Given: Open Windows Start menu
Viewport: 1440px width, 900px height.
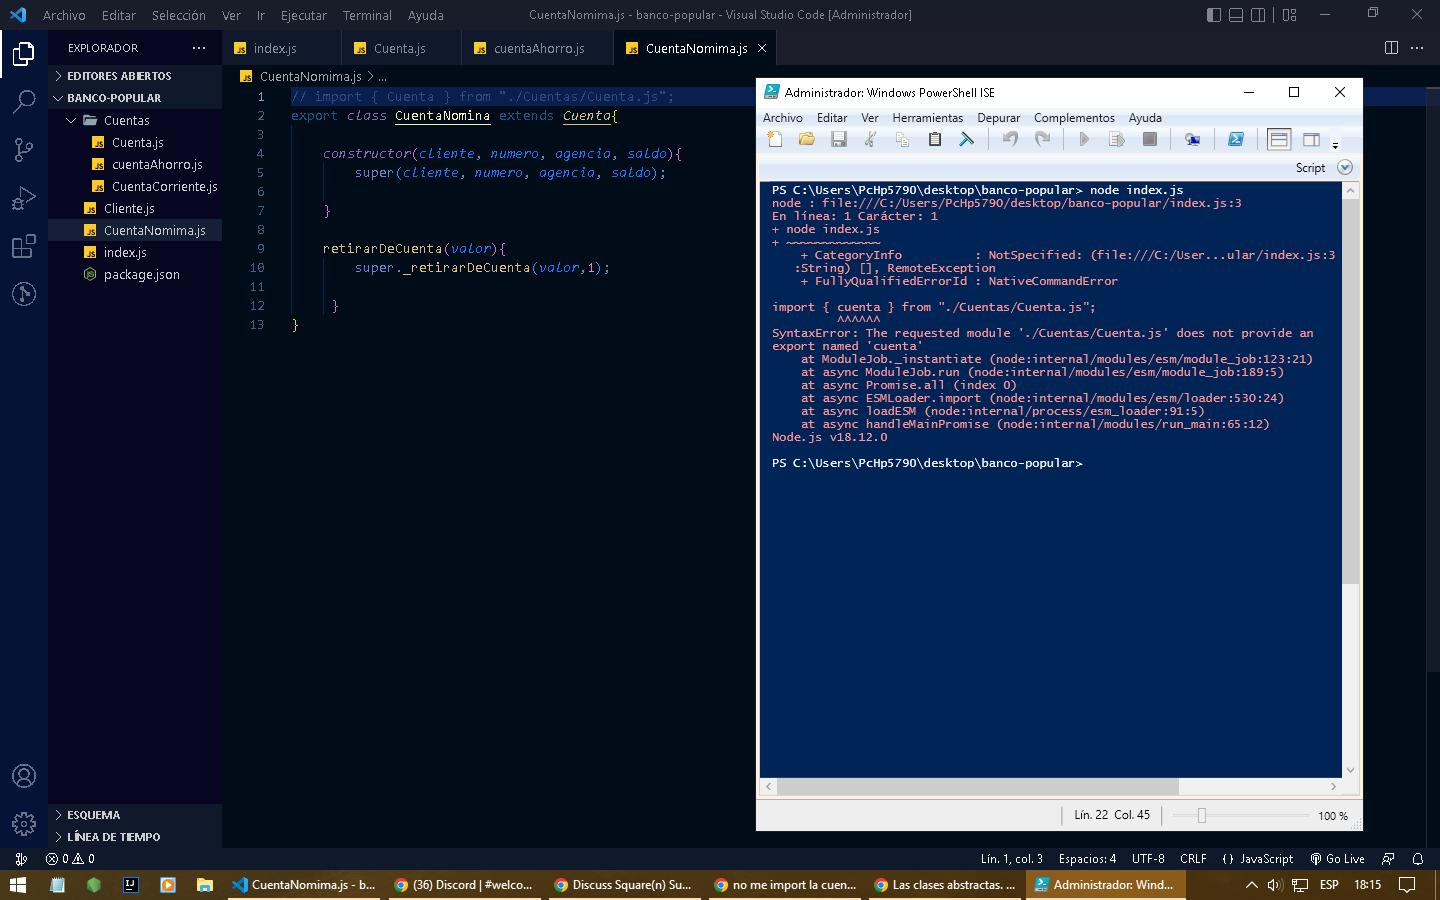Looking at the screenshot, I should tap(17, 885).
